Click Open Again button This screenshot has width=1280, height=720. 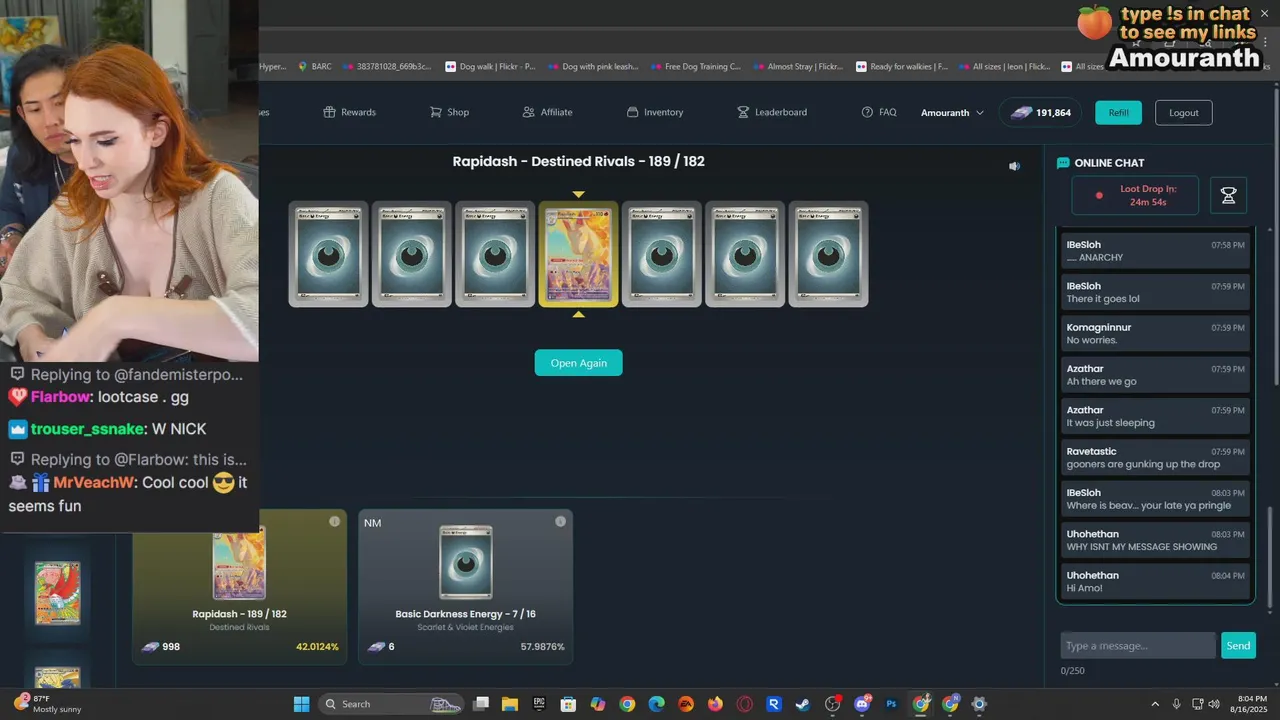tap(578, 363)
